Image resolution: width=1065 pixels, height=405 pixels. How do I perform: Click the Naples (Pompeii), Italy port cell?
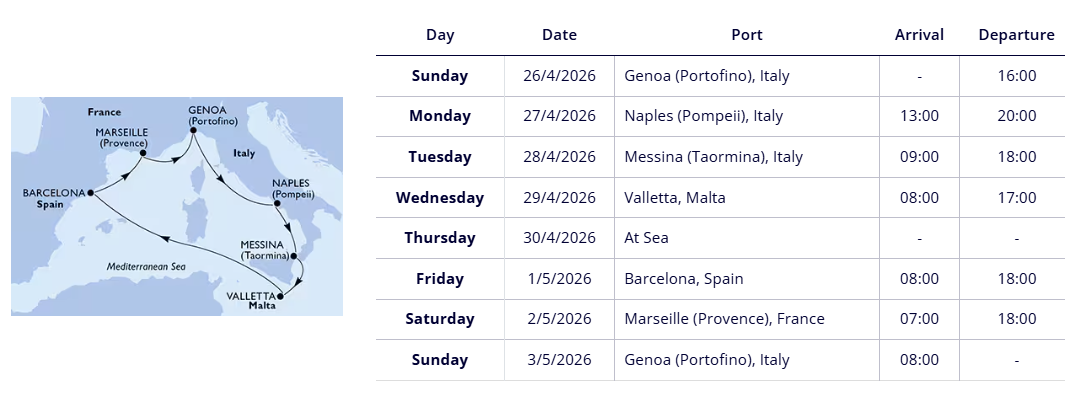pyautogui.click(x=703, y=116)
